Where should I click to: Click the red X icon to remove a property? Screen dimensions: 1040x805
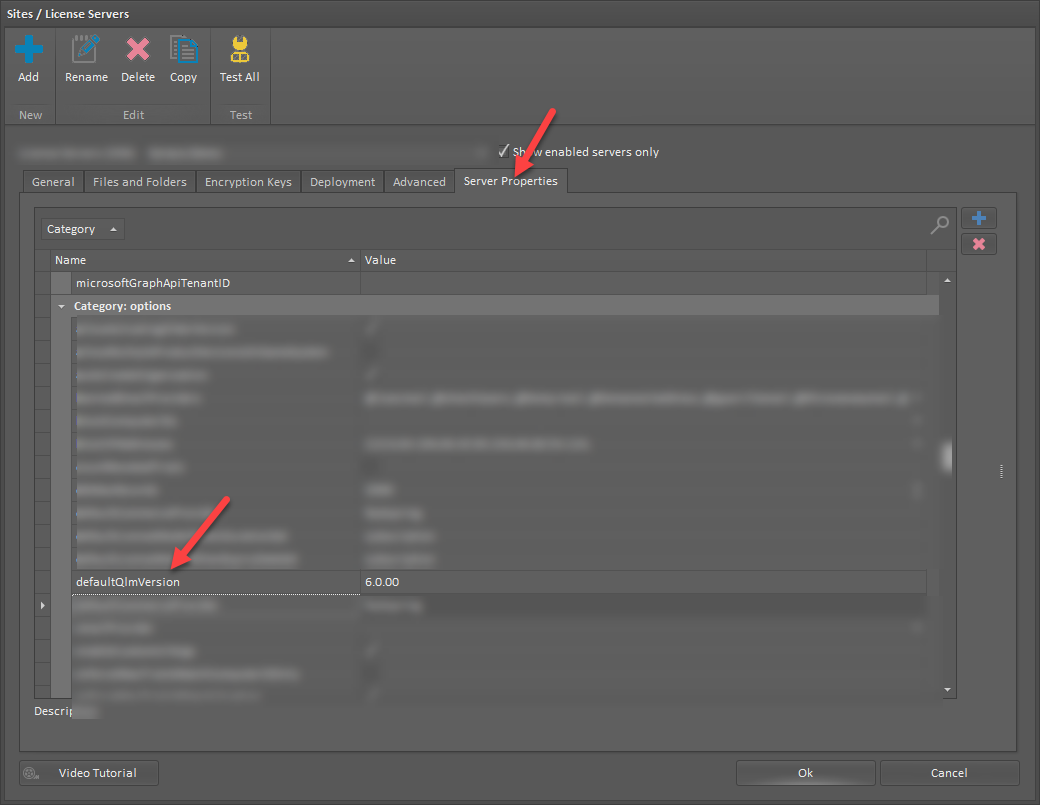coord(978,243)
